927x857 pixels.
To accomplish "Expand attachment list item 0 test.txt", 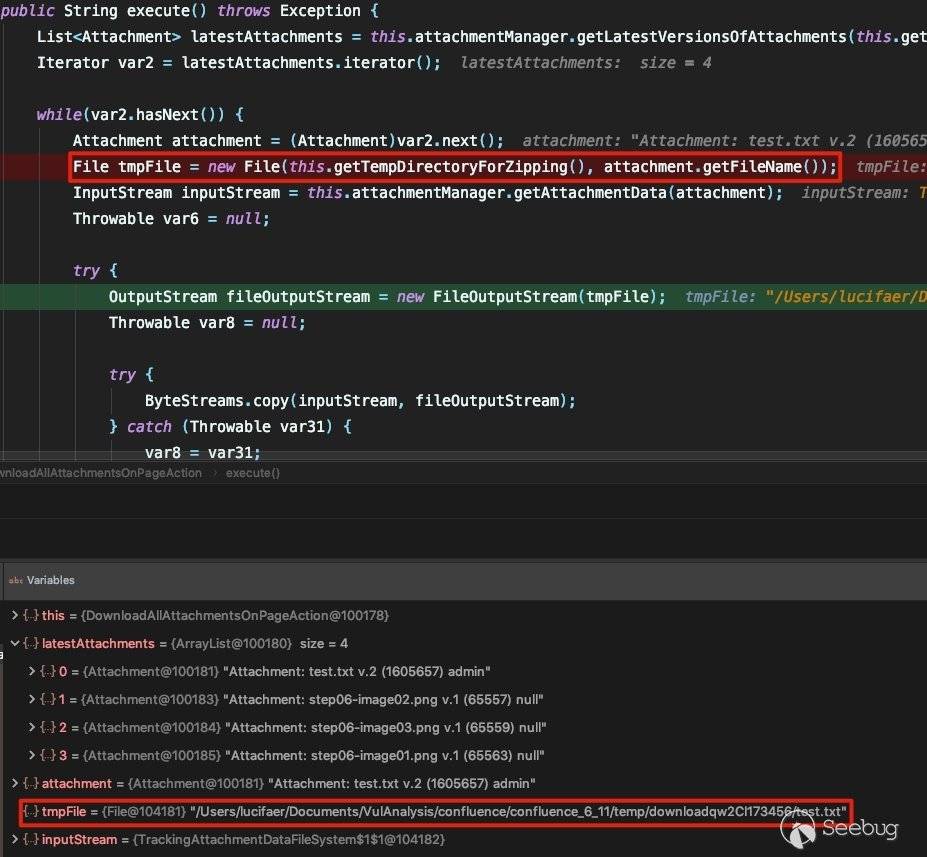I will click(x=32, y=671).
